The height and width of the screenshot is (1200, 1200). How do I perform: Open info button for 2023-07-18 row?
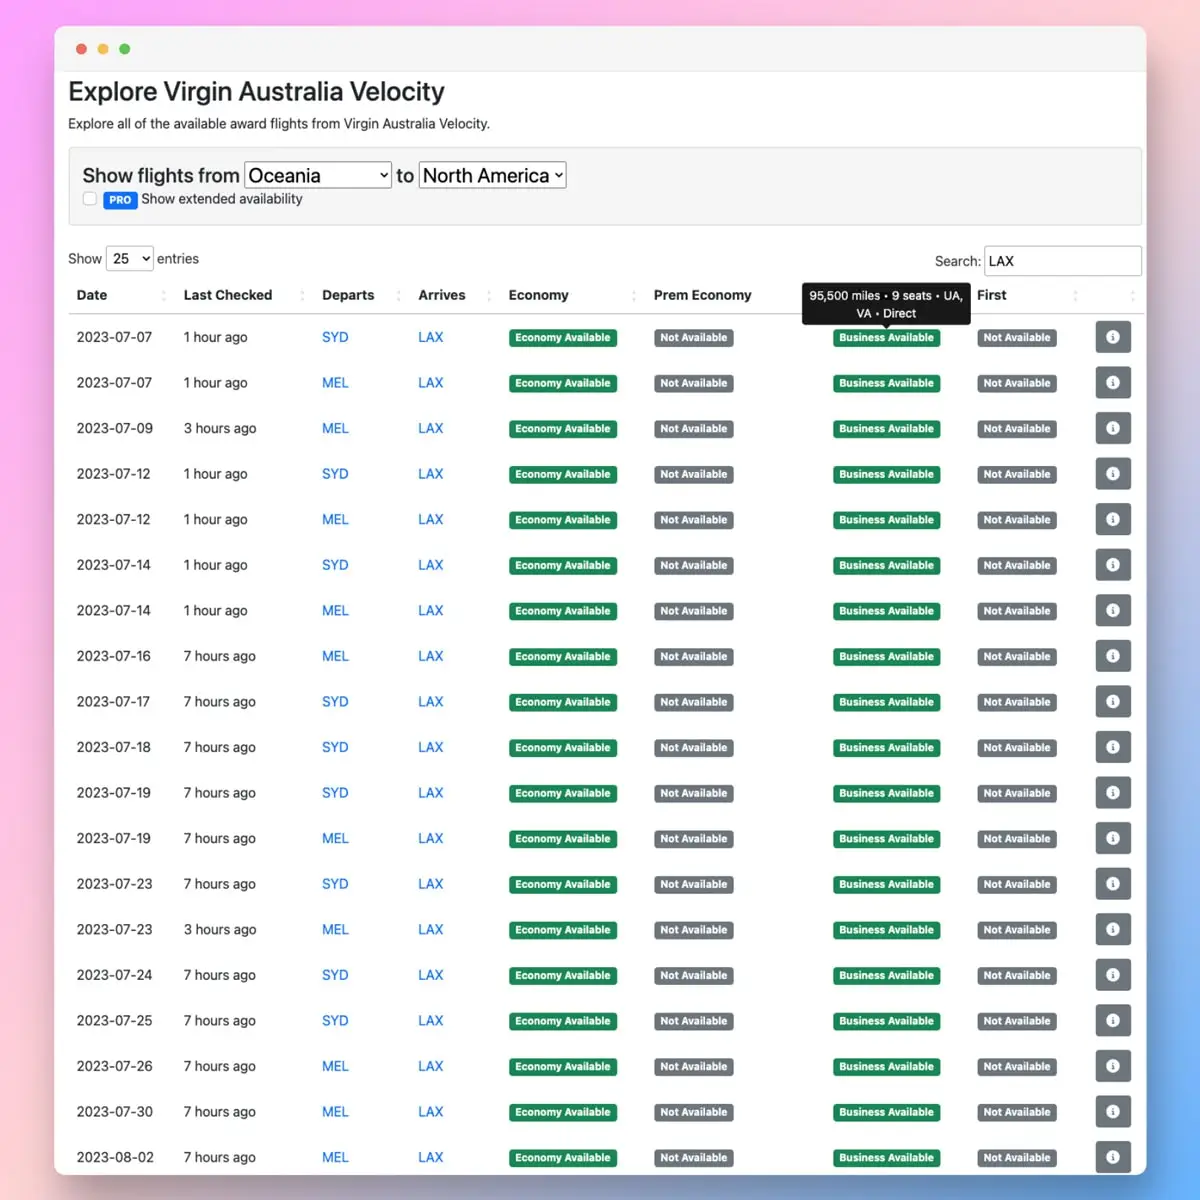(1113, 747)
